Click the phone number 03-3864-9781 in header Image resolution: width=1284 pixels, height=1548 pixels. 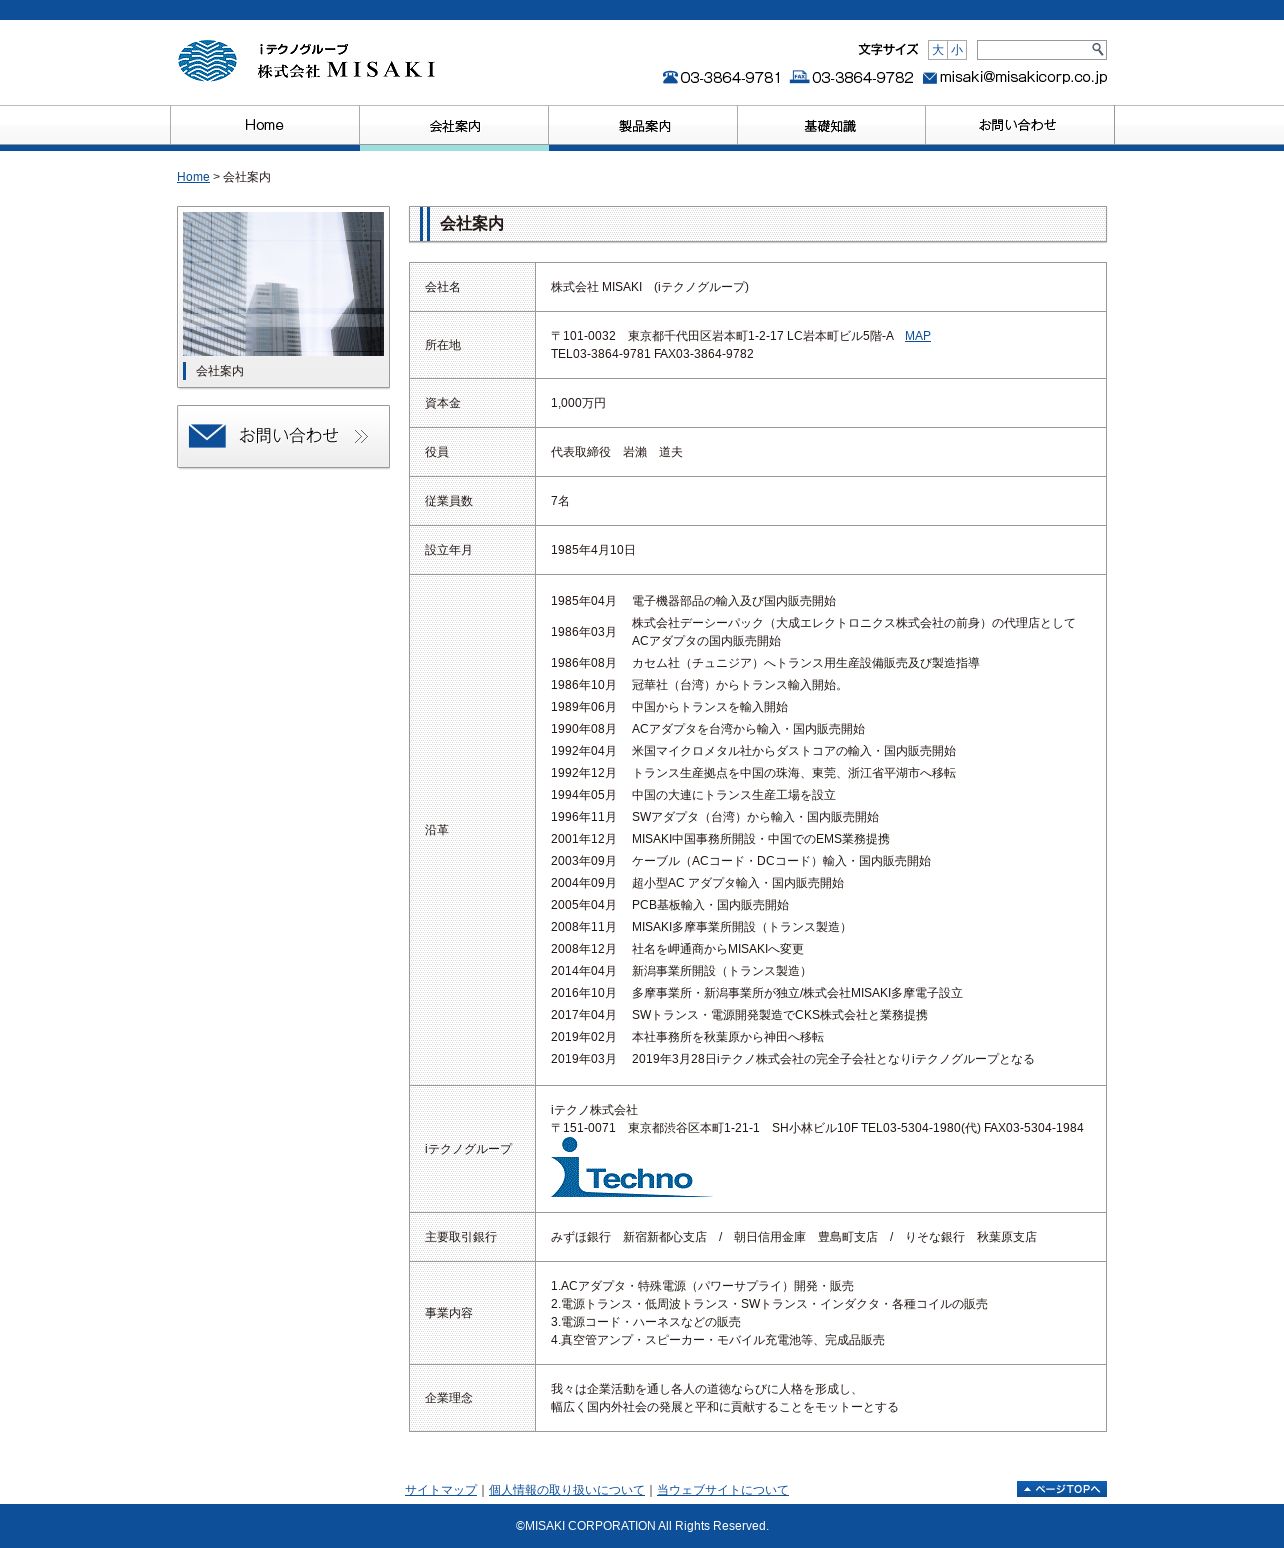pos(731,77)
